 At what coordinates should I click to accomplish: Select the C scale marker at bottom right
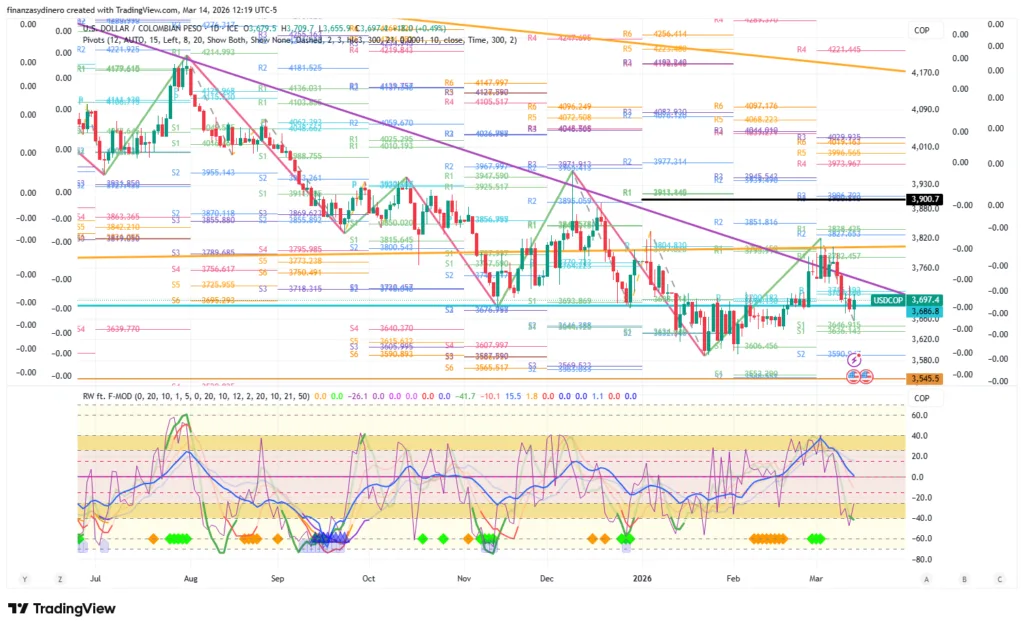pos(999,578)
